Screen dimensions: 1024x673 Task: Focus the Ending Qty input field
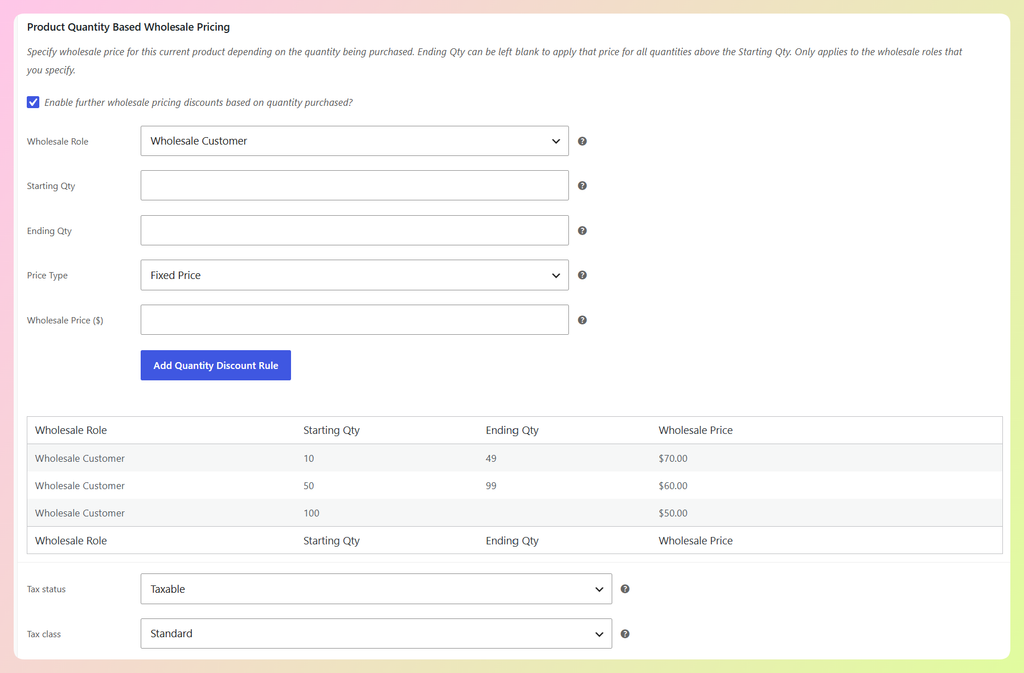(355, 230)
